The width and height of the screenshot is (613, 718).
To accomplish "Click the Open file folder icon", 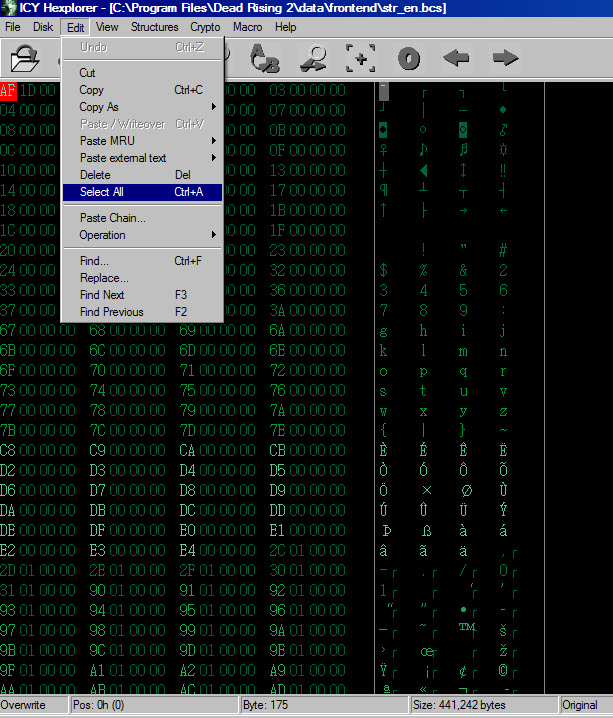I will pyautogui.click(x=25, y=58).
